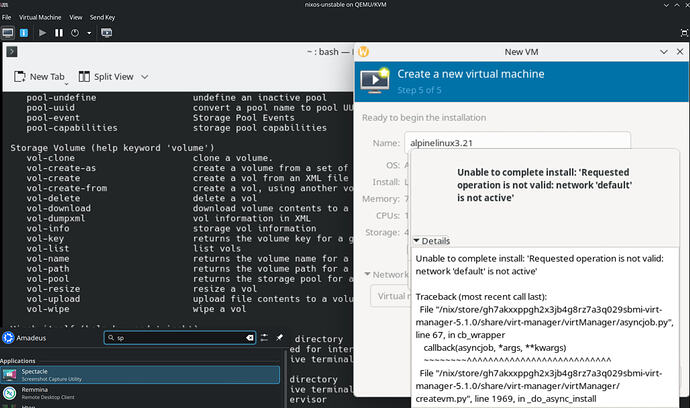This screenshot has width=690, height=408.
Task: Click New Tab in Konsole toolbar
Action: click(x=39, y=77)
